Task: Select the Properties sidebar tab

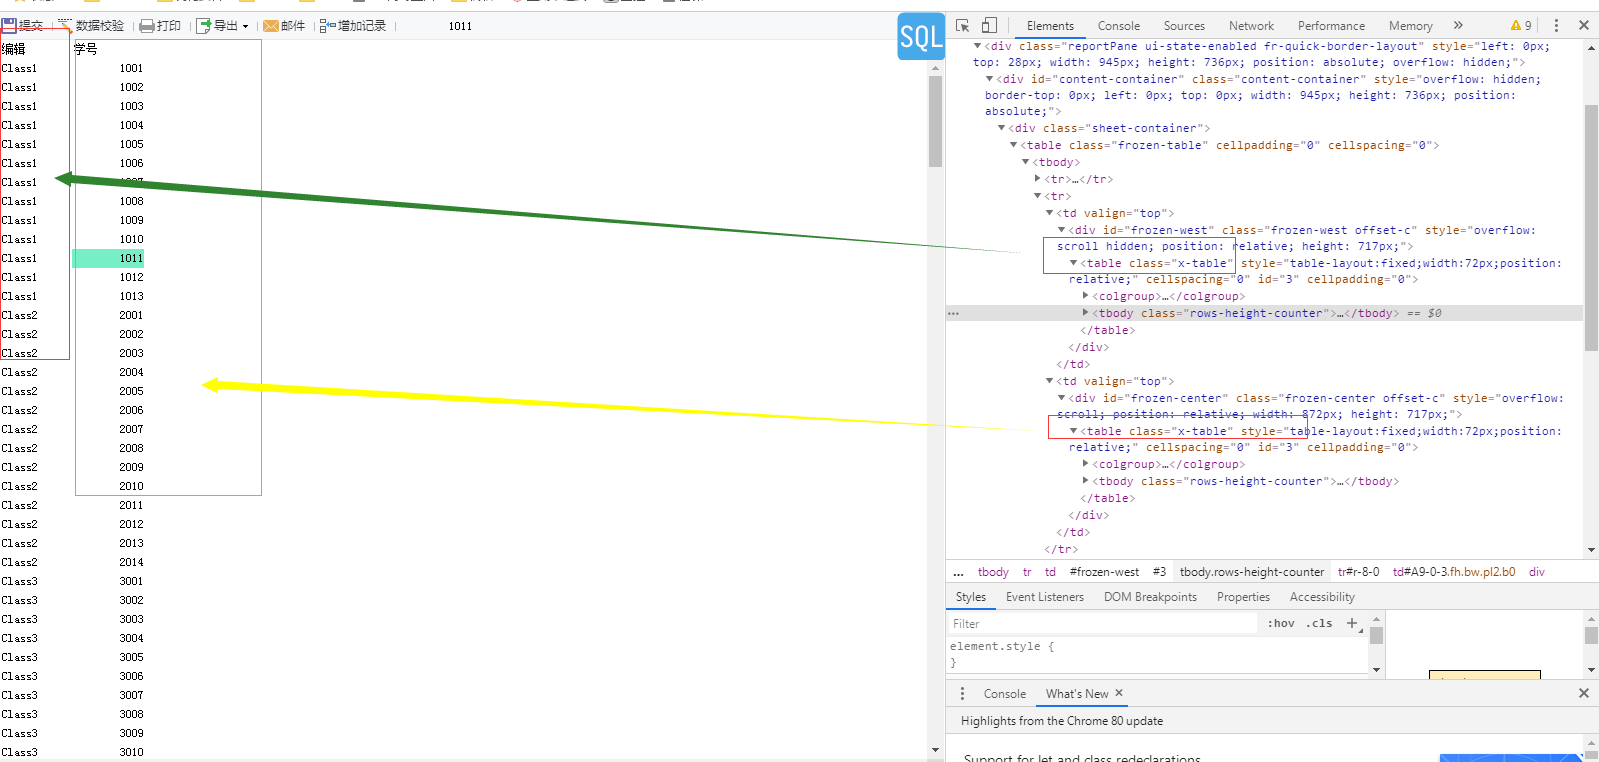Action: (x=1243, y=597)
